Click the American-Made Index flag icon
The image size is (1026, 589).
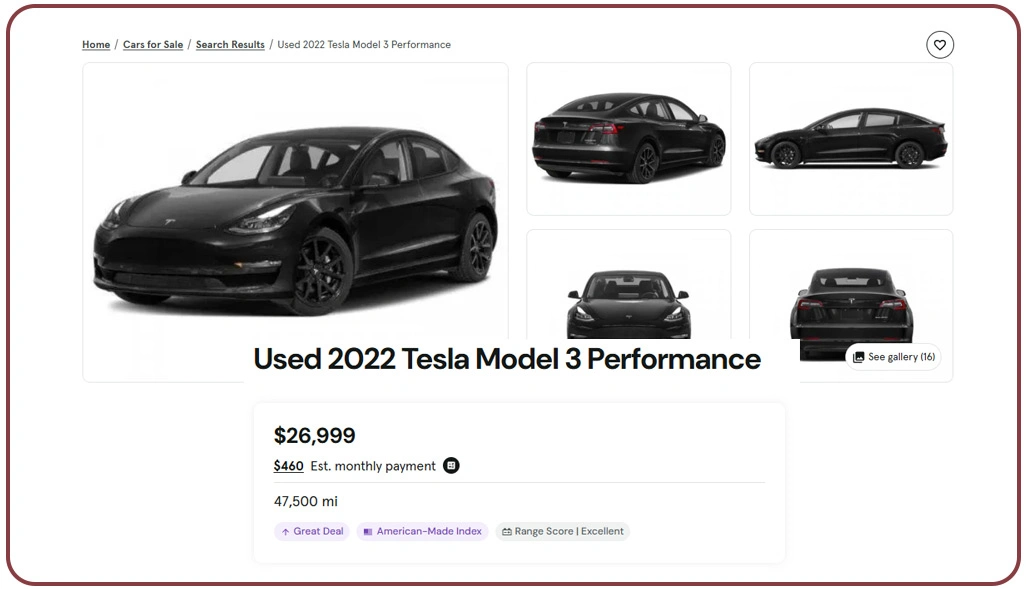[368, 532]
